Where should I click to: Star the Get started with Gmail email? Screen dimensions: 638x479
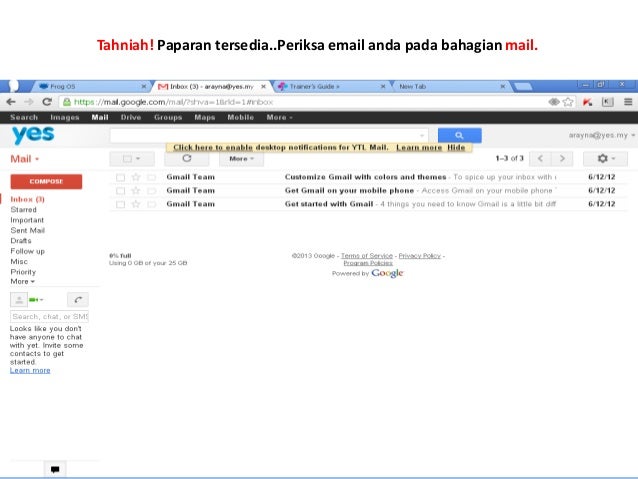coord(136,204)
